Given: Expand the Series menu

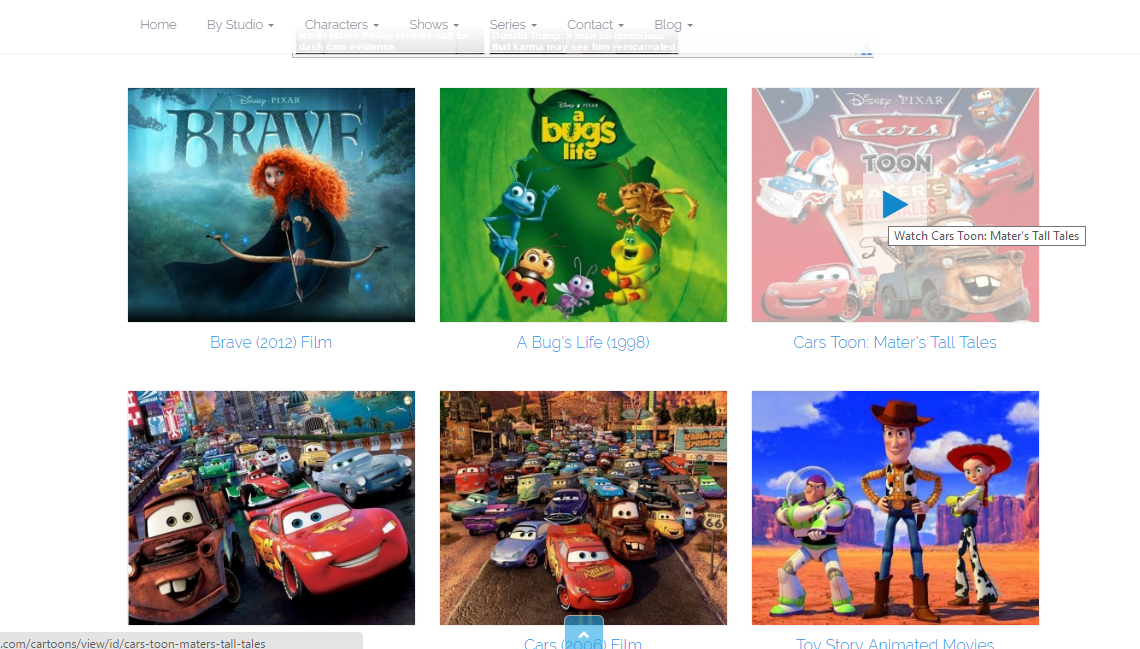Looking at the screenshot, I should click(513, 24).
